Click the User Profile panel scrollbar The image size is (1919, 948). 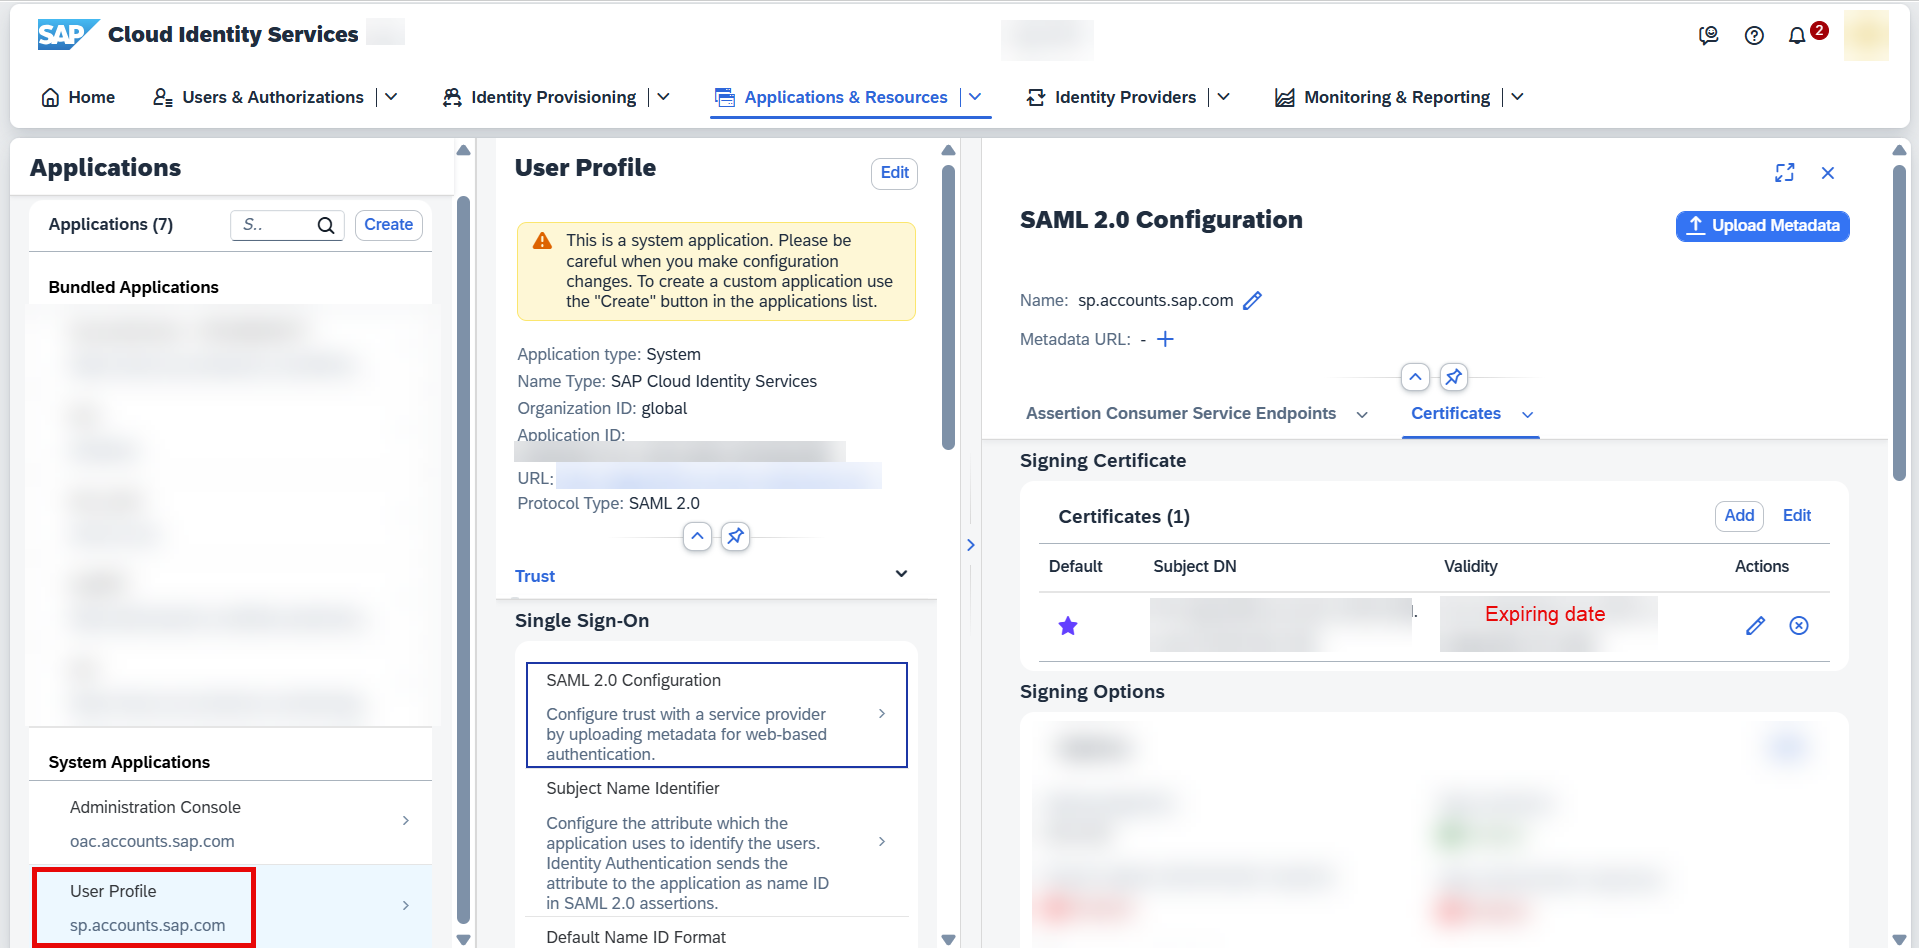tap(949, 308)
